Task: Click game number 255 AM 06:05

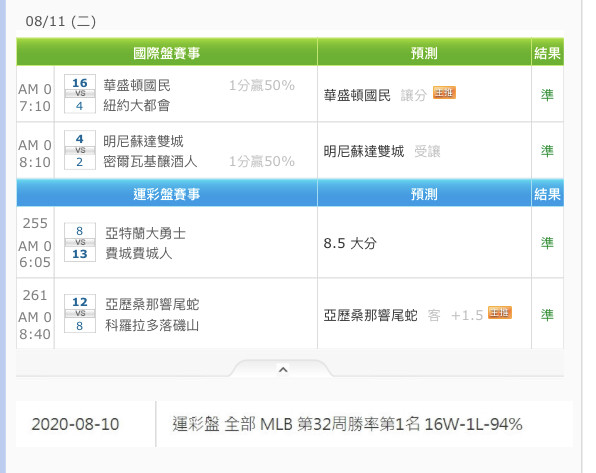Action: (x=35, y=243)
